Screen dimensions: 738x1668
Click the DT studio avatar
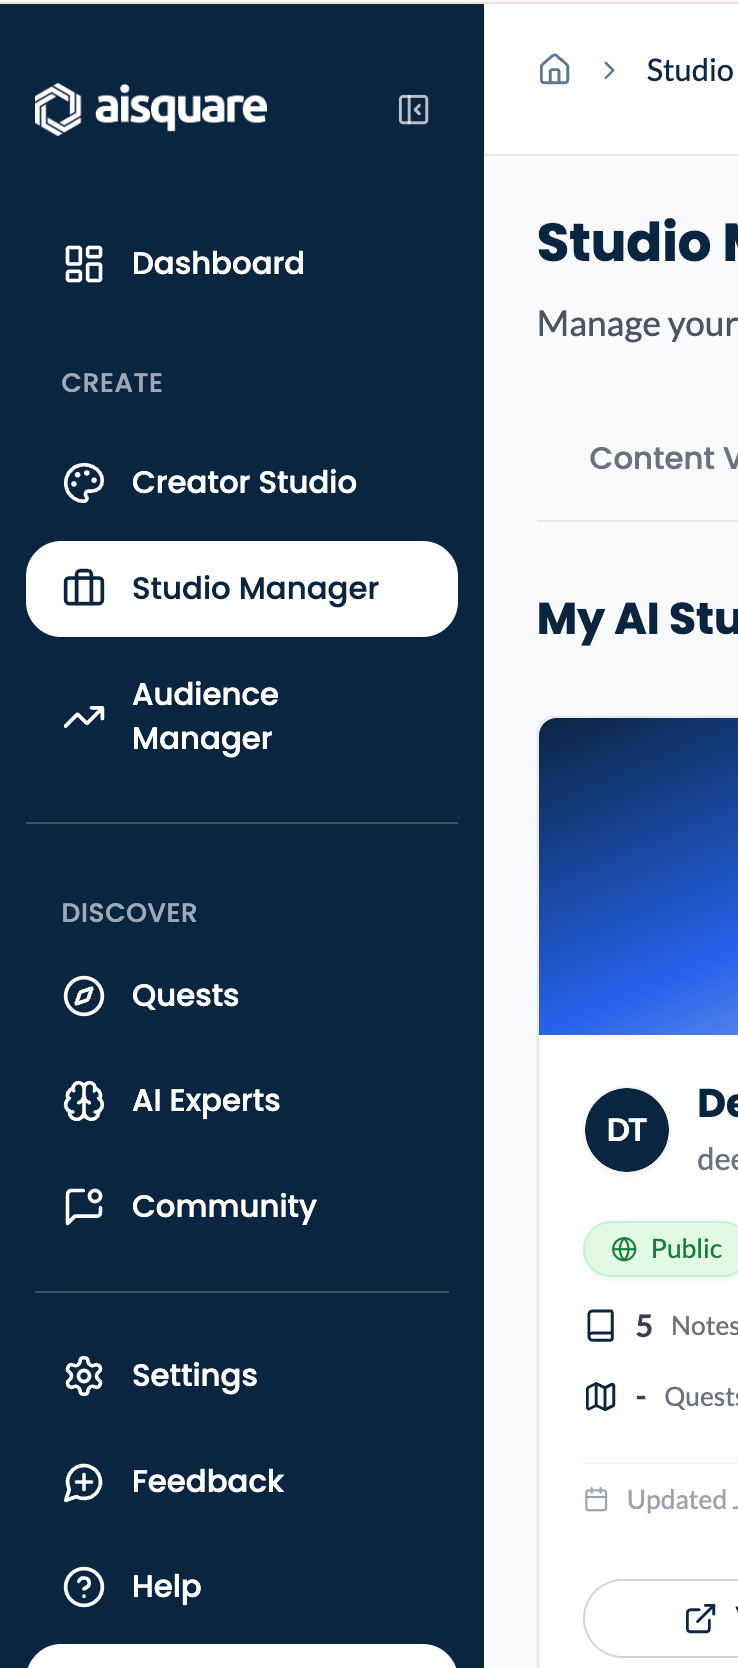coord(627,1130)
